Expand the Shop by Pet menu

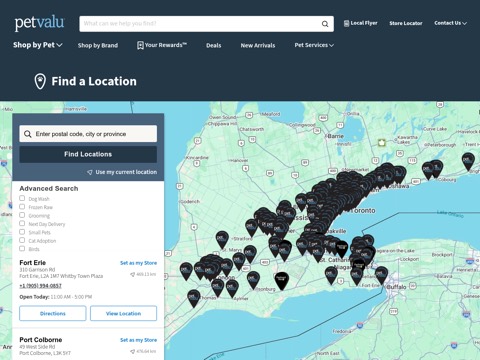38,45
